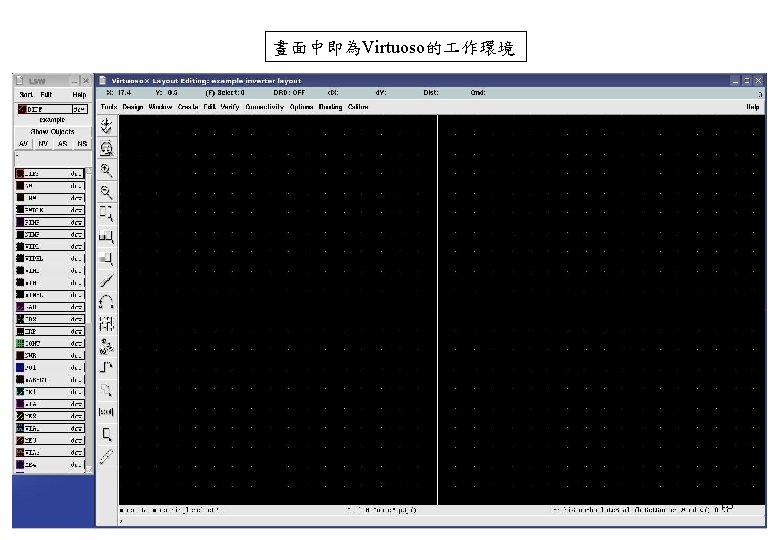Select the Path drawing tool
780x540 pixels.
[x=106, y=368]
